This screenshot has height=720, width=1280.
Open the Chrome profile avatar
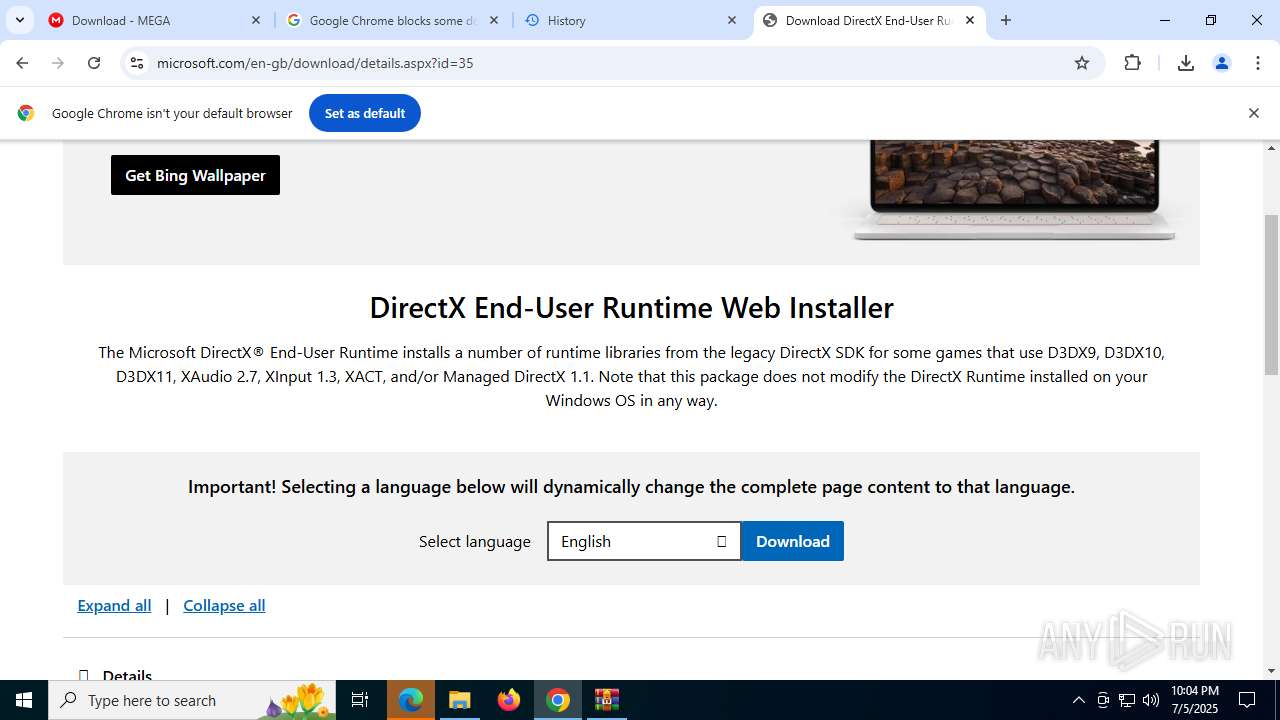[1222, 63]
